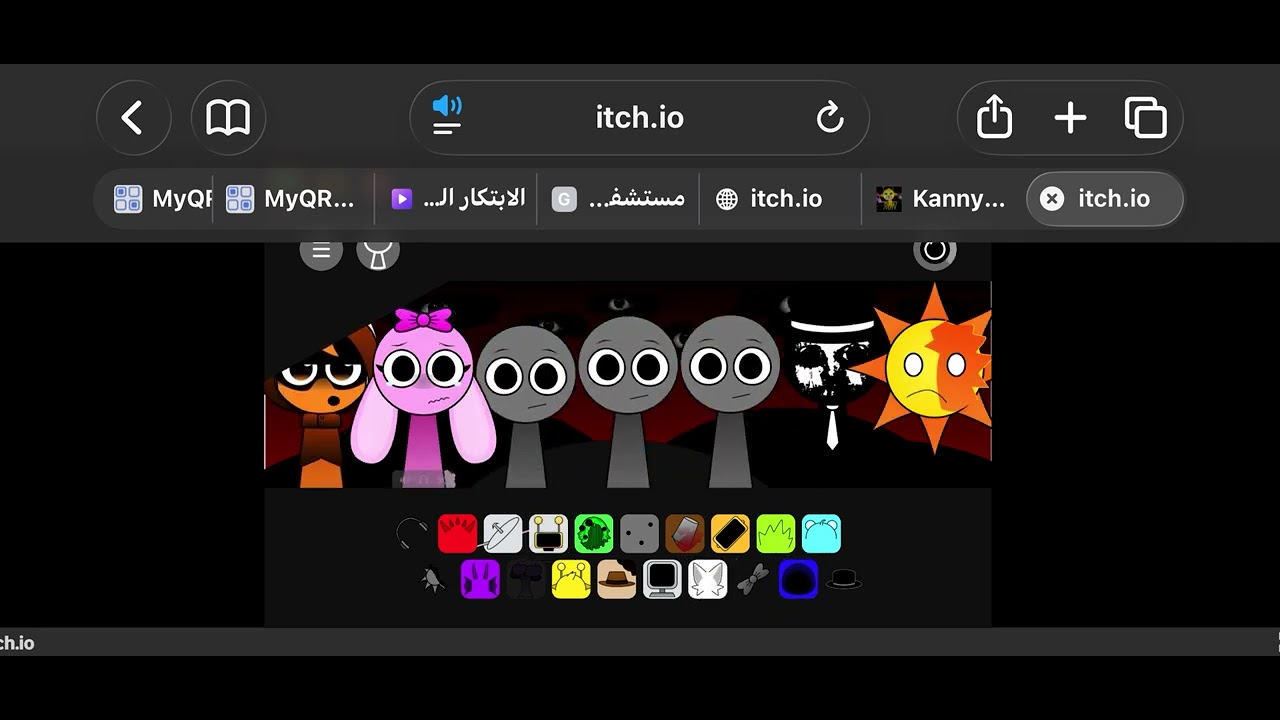This screenshot has height=720, width=1280.
Task: Pick the green bug-eyed sound icon
Action: pyautogui.click(x=594, y=534)
